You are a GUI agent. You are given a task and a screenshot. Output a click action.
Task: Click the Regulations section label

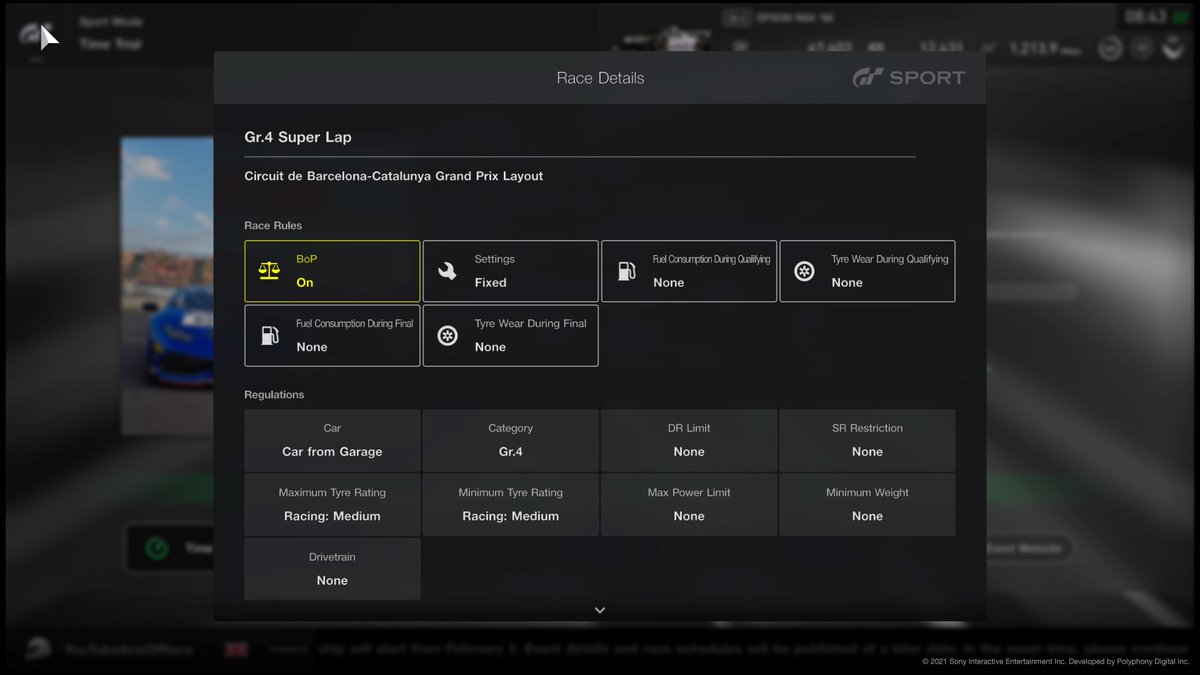[x=274, y=395]
